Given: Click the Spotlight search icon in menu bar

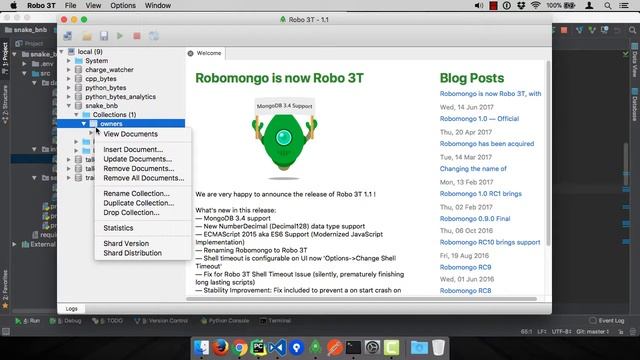Looking at the screenshot, I should pos(608,6).
